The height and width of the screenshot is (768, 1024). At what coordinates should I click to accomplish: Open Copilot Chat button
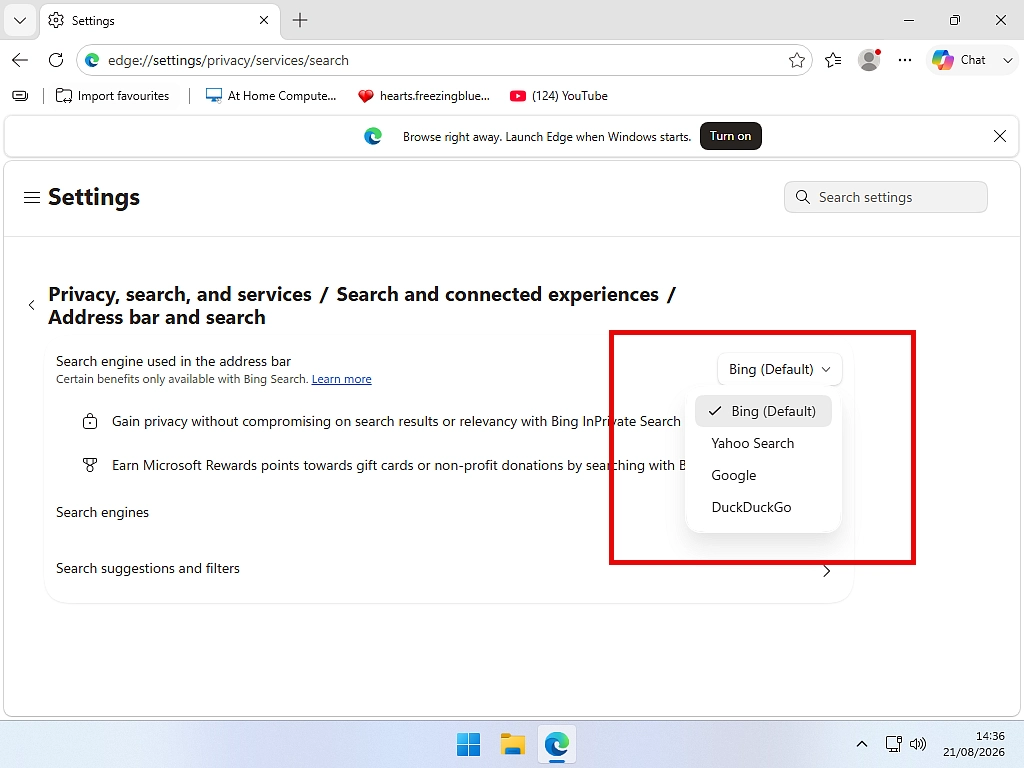[x=959, y=60]
